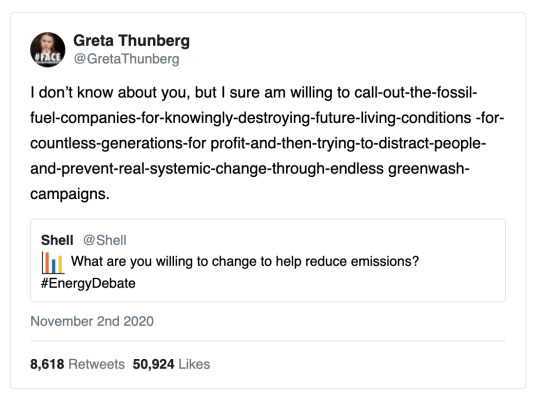The width and height of the screenshot is (540, 399).
Task: Click the Likes label
Action: pyautogui.click(x=194, y=364)
